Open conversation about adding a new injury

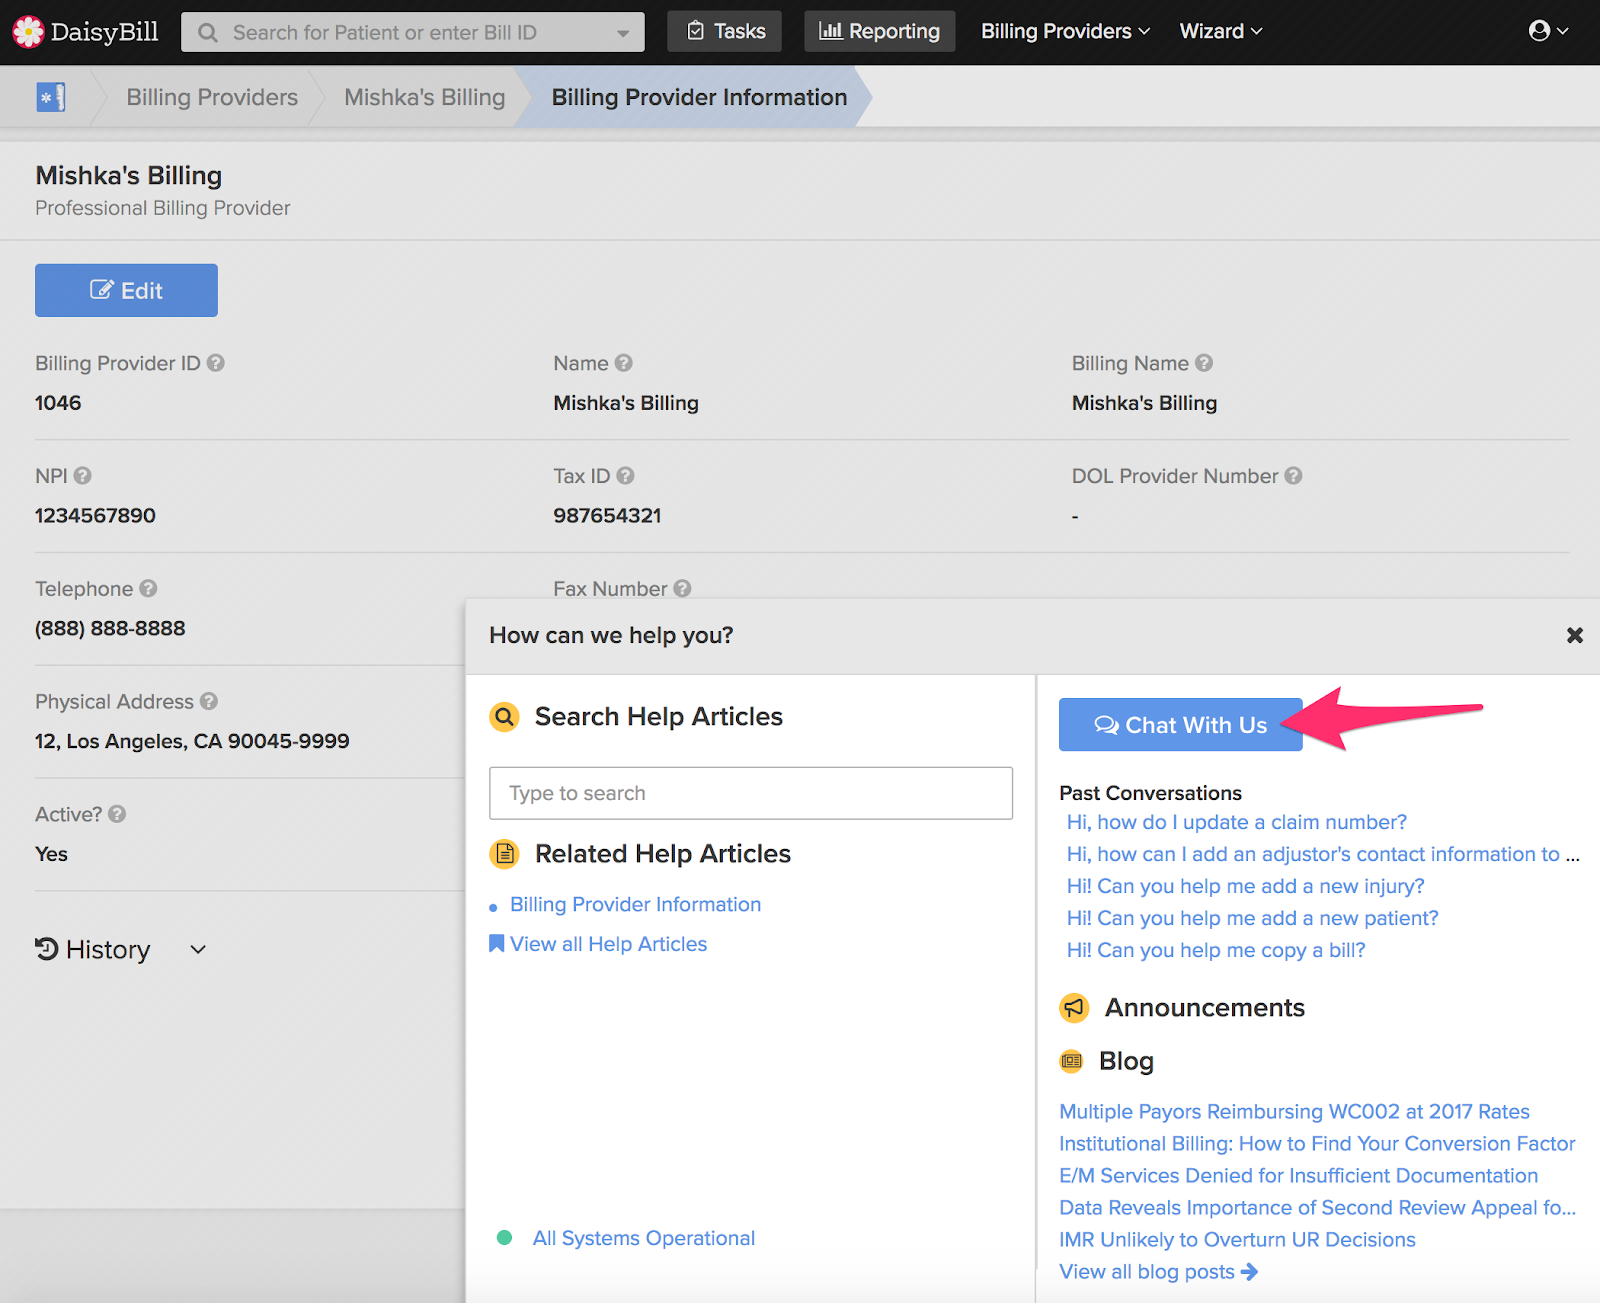click(x=1246, y=886)
